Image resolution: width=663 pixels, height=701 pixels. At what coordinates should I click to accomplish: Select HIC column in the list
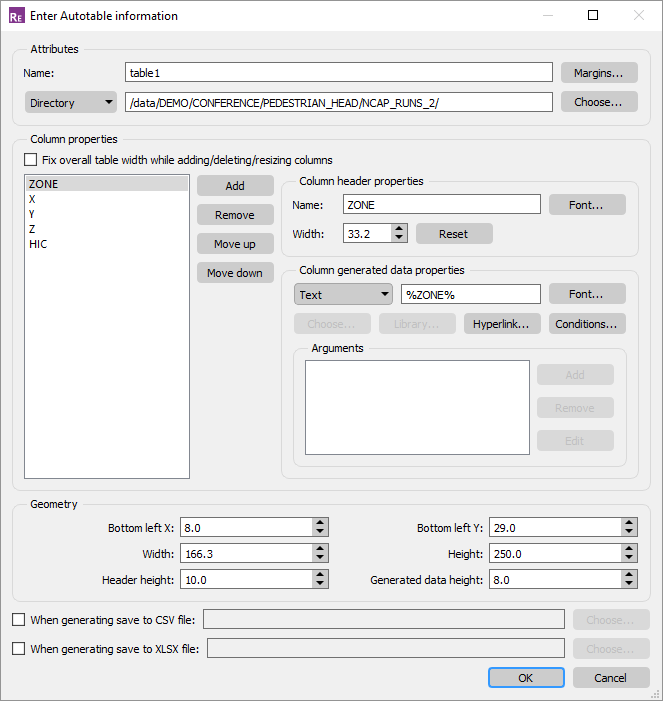38,244
